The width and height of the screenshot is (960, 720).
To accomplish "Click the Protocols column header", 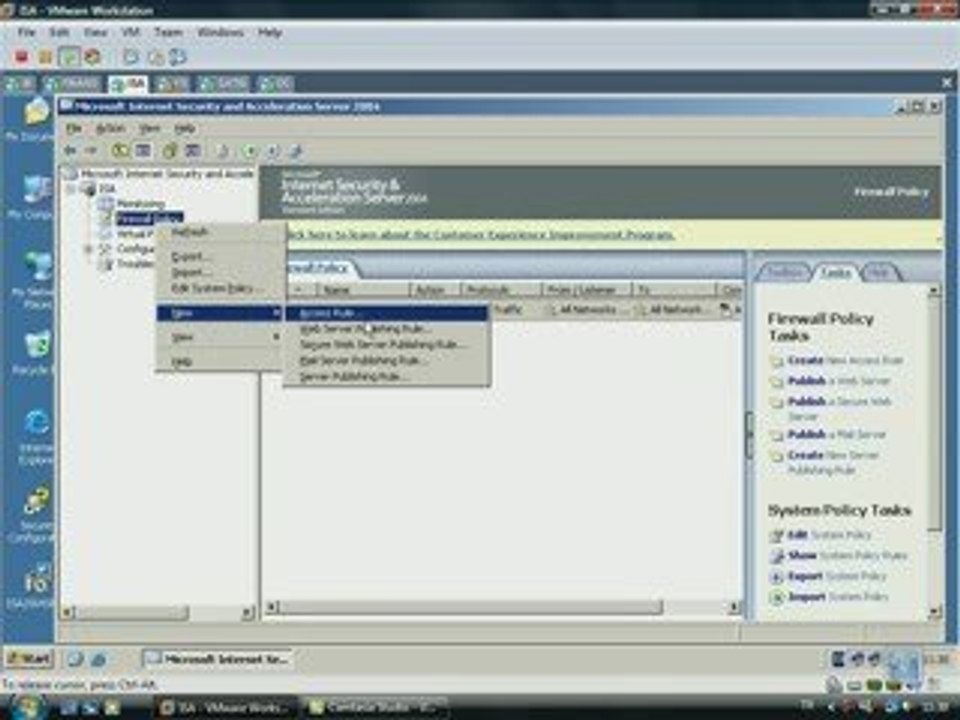I will coord(501,290).
